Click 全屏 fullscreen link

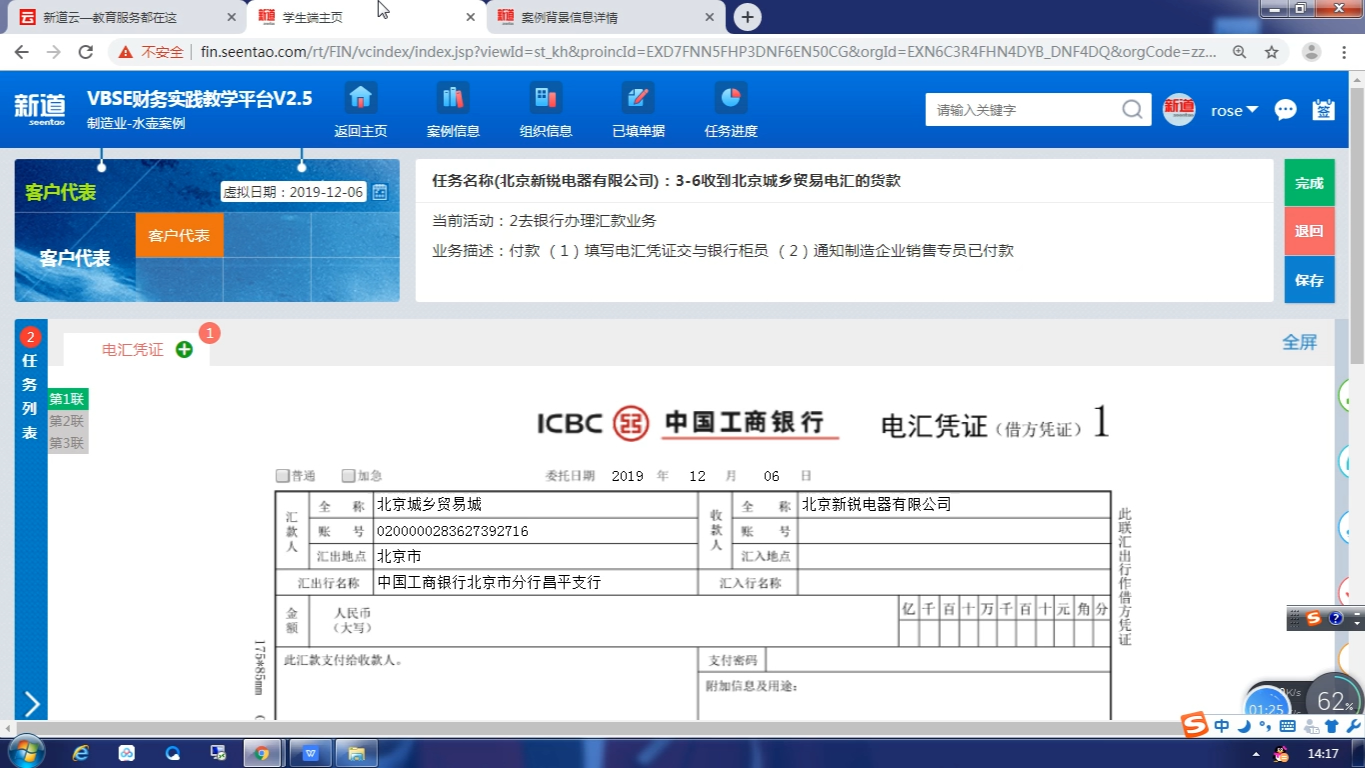click(x=1299, y=342)
